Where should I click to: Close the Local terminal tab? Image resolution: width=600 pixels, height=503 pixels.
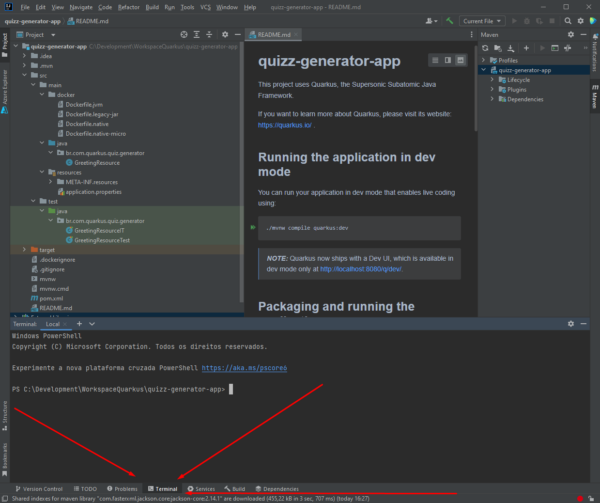pos(65,324)
